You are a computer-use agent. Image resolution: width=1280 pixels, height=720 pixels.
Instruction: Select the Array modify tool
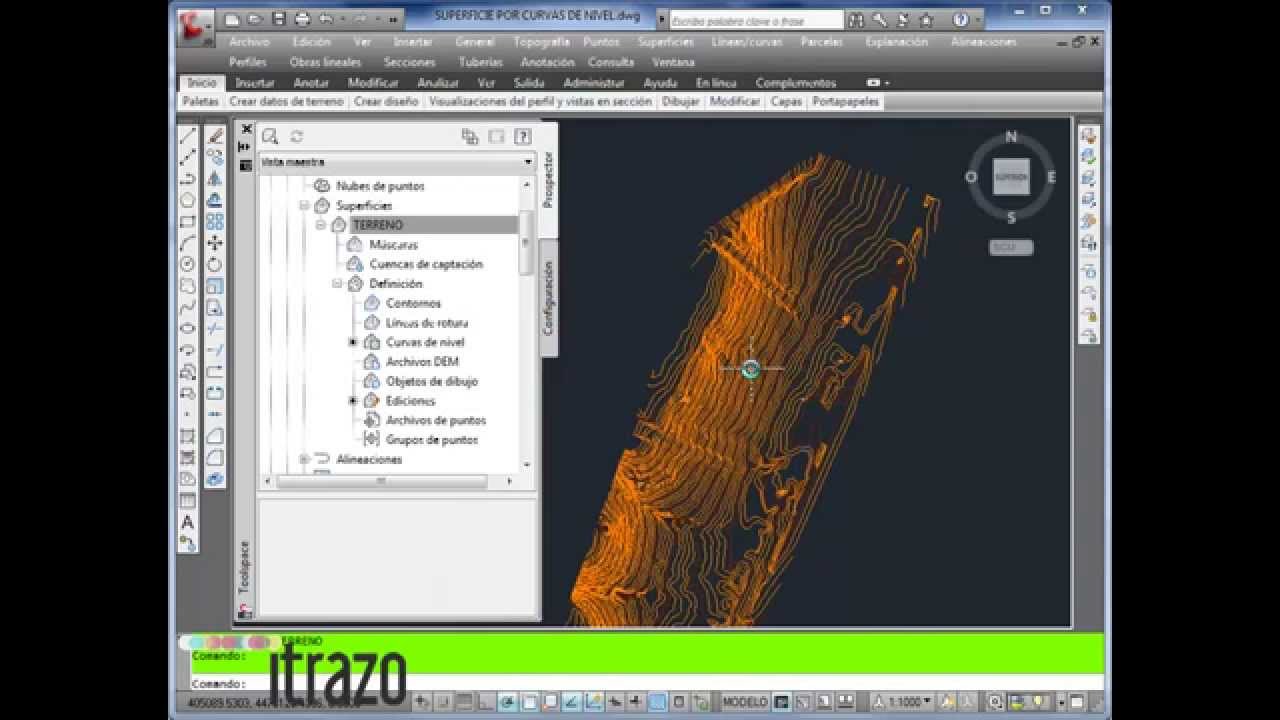click(214, 222)
